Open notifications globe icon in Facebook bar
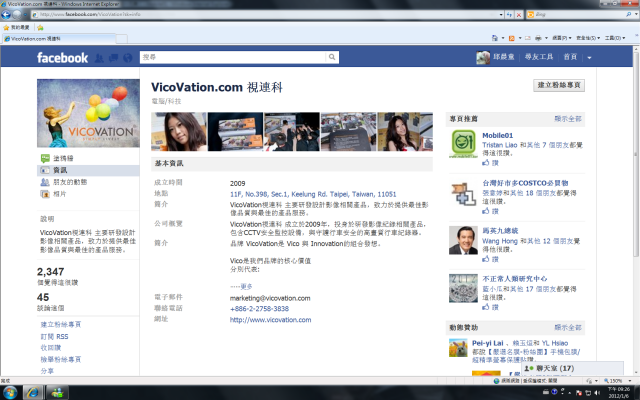Image resolution: width=640 pixels, height=400 pixels. 128,58
